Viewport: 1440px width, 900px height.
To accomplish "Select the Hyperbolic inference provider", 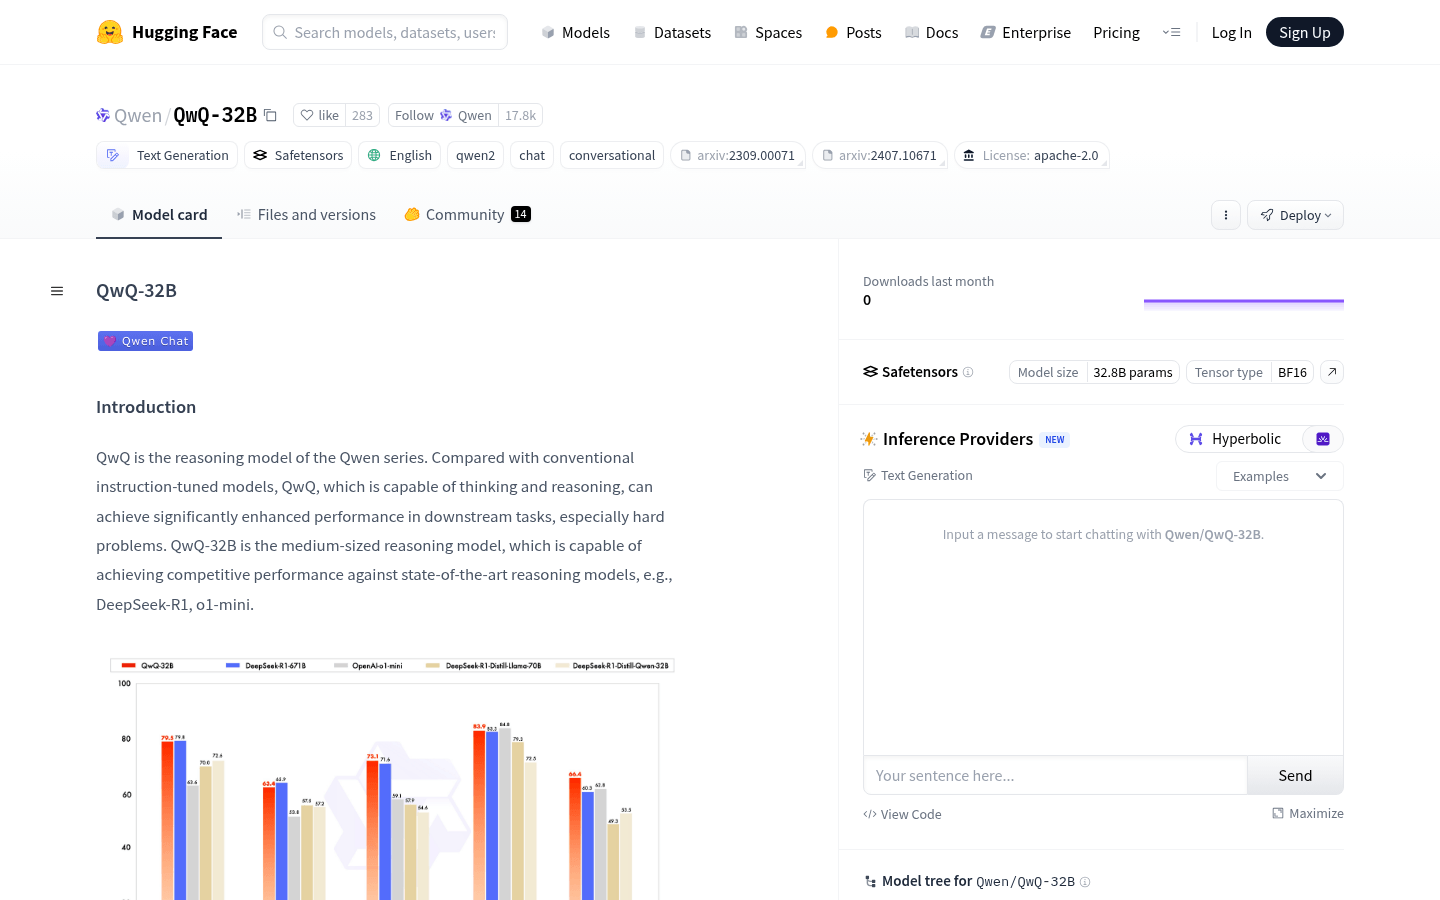I will pos(1239,439).
